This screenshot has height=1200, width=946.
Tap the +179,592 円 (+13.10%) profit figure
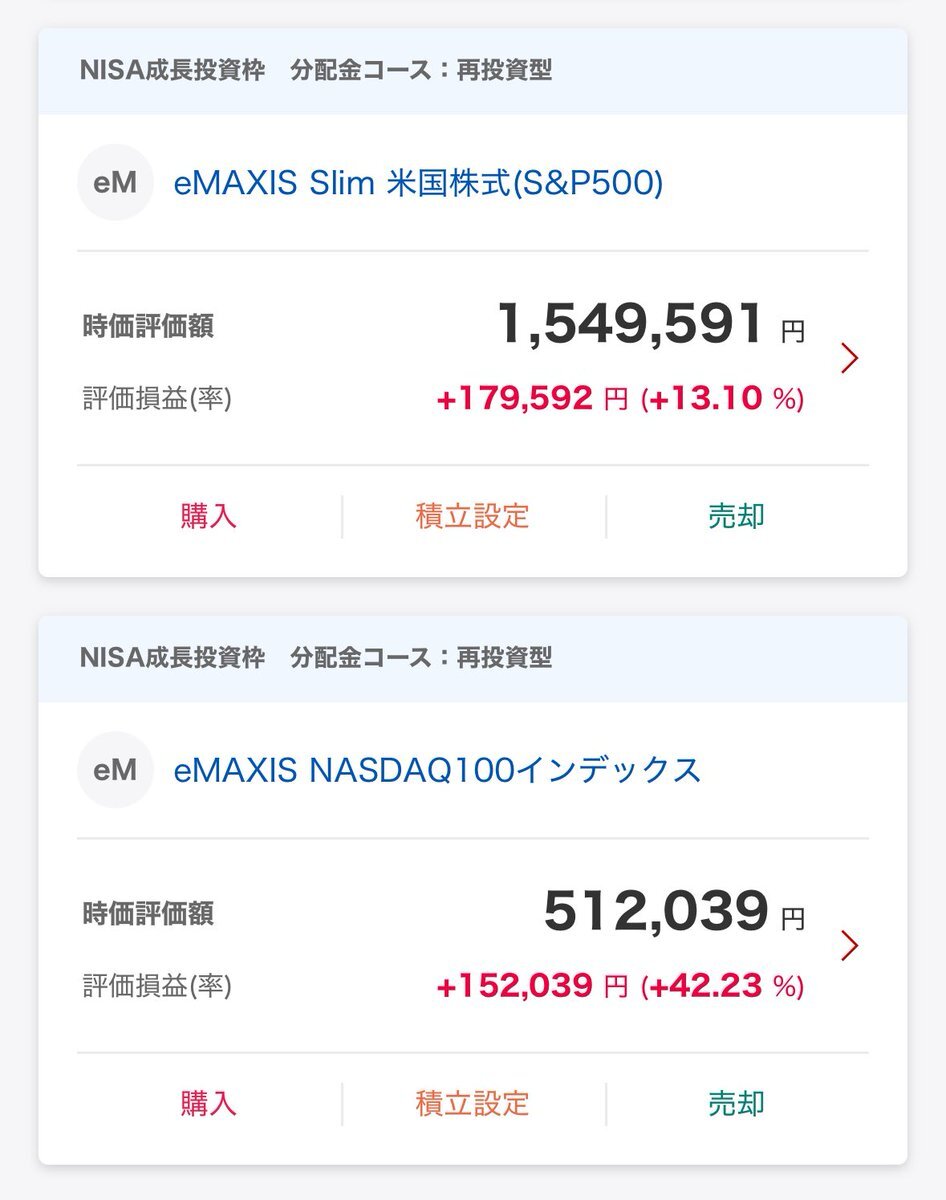(620, 400)
